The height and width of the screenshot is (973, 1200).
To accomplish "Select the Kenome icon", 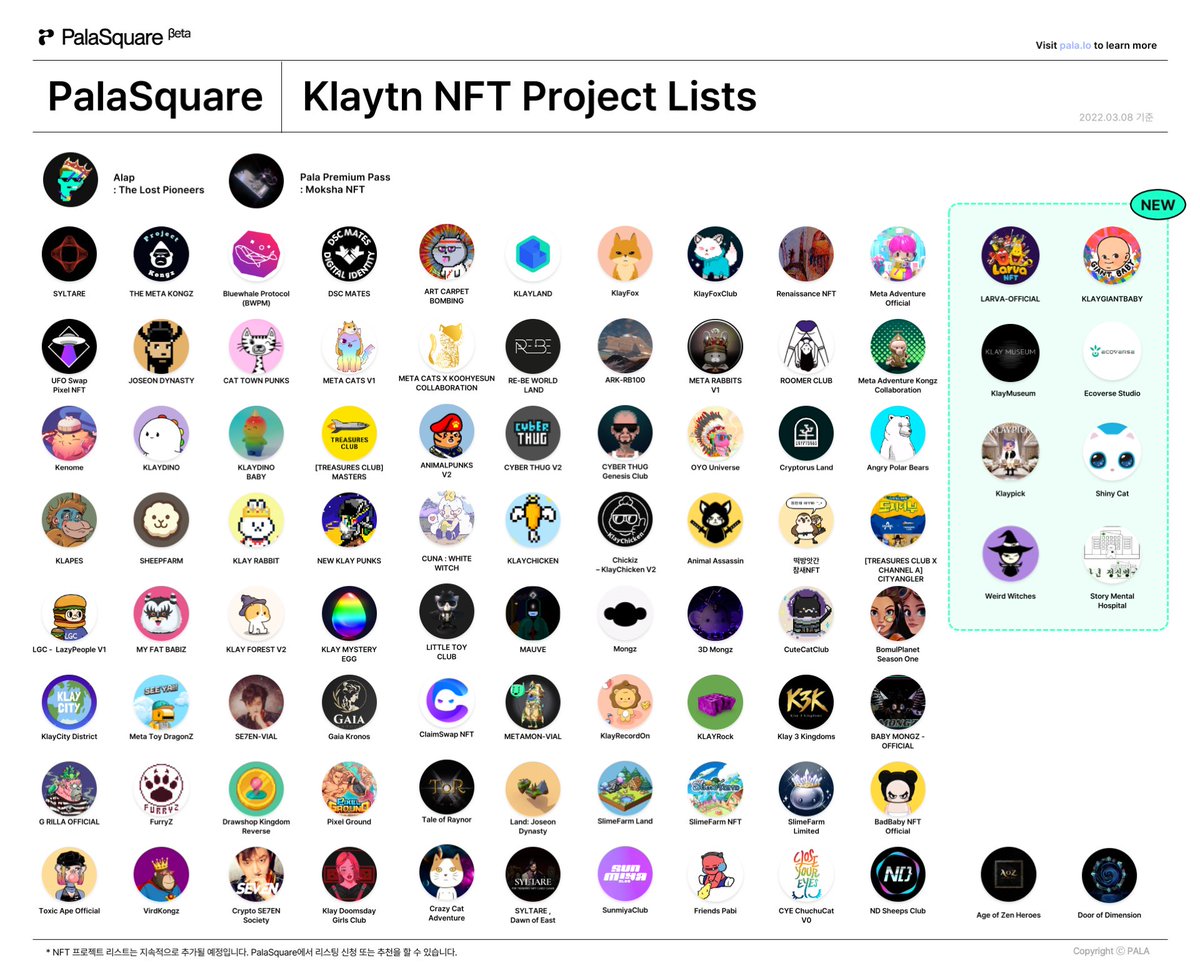I will 69,434.
